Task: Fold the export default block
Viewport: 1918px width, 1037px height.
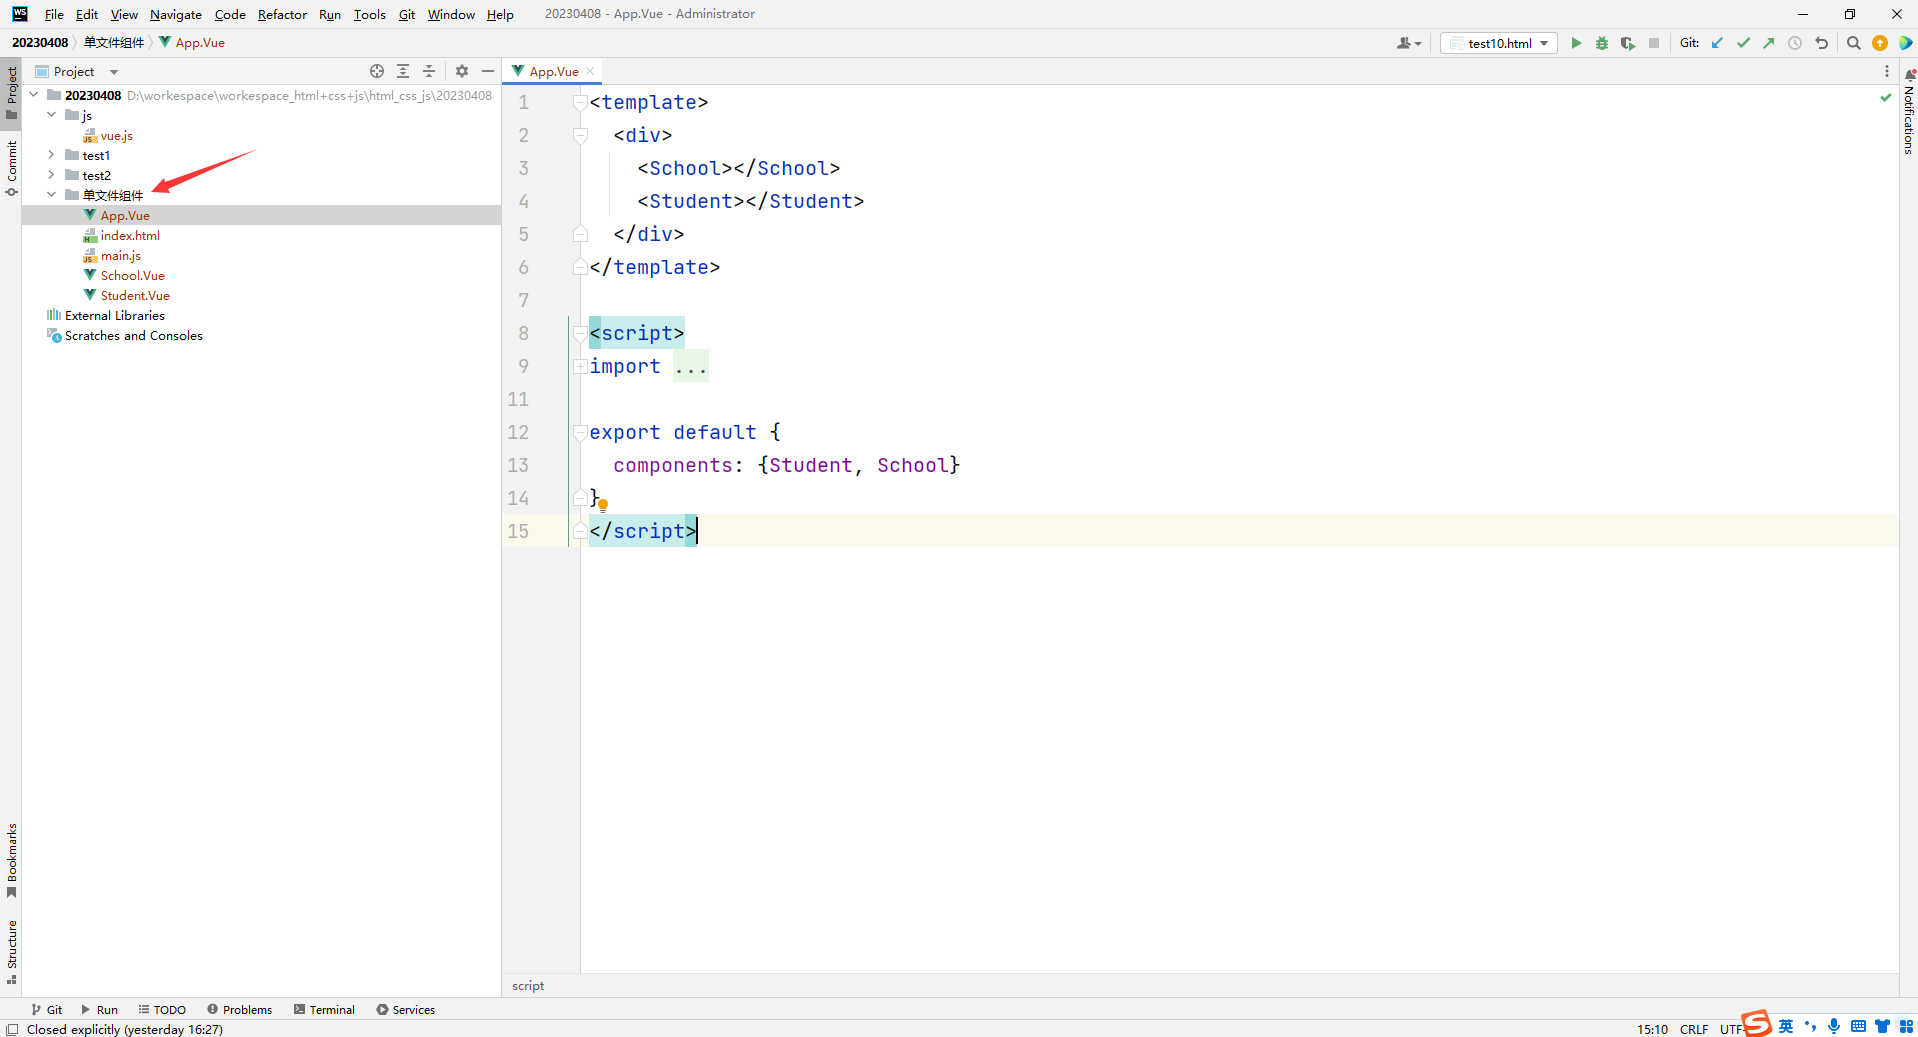Action: (580, 432)
